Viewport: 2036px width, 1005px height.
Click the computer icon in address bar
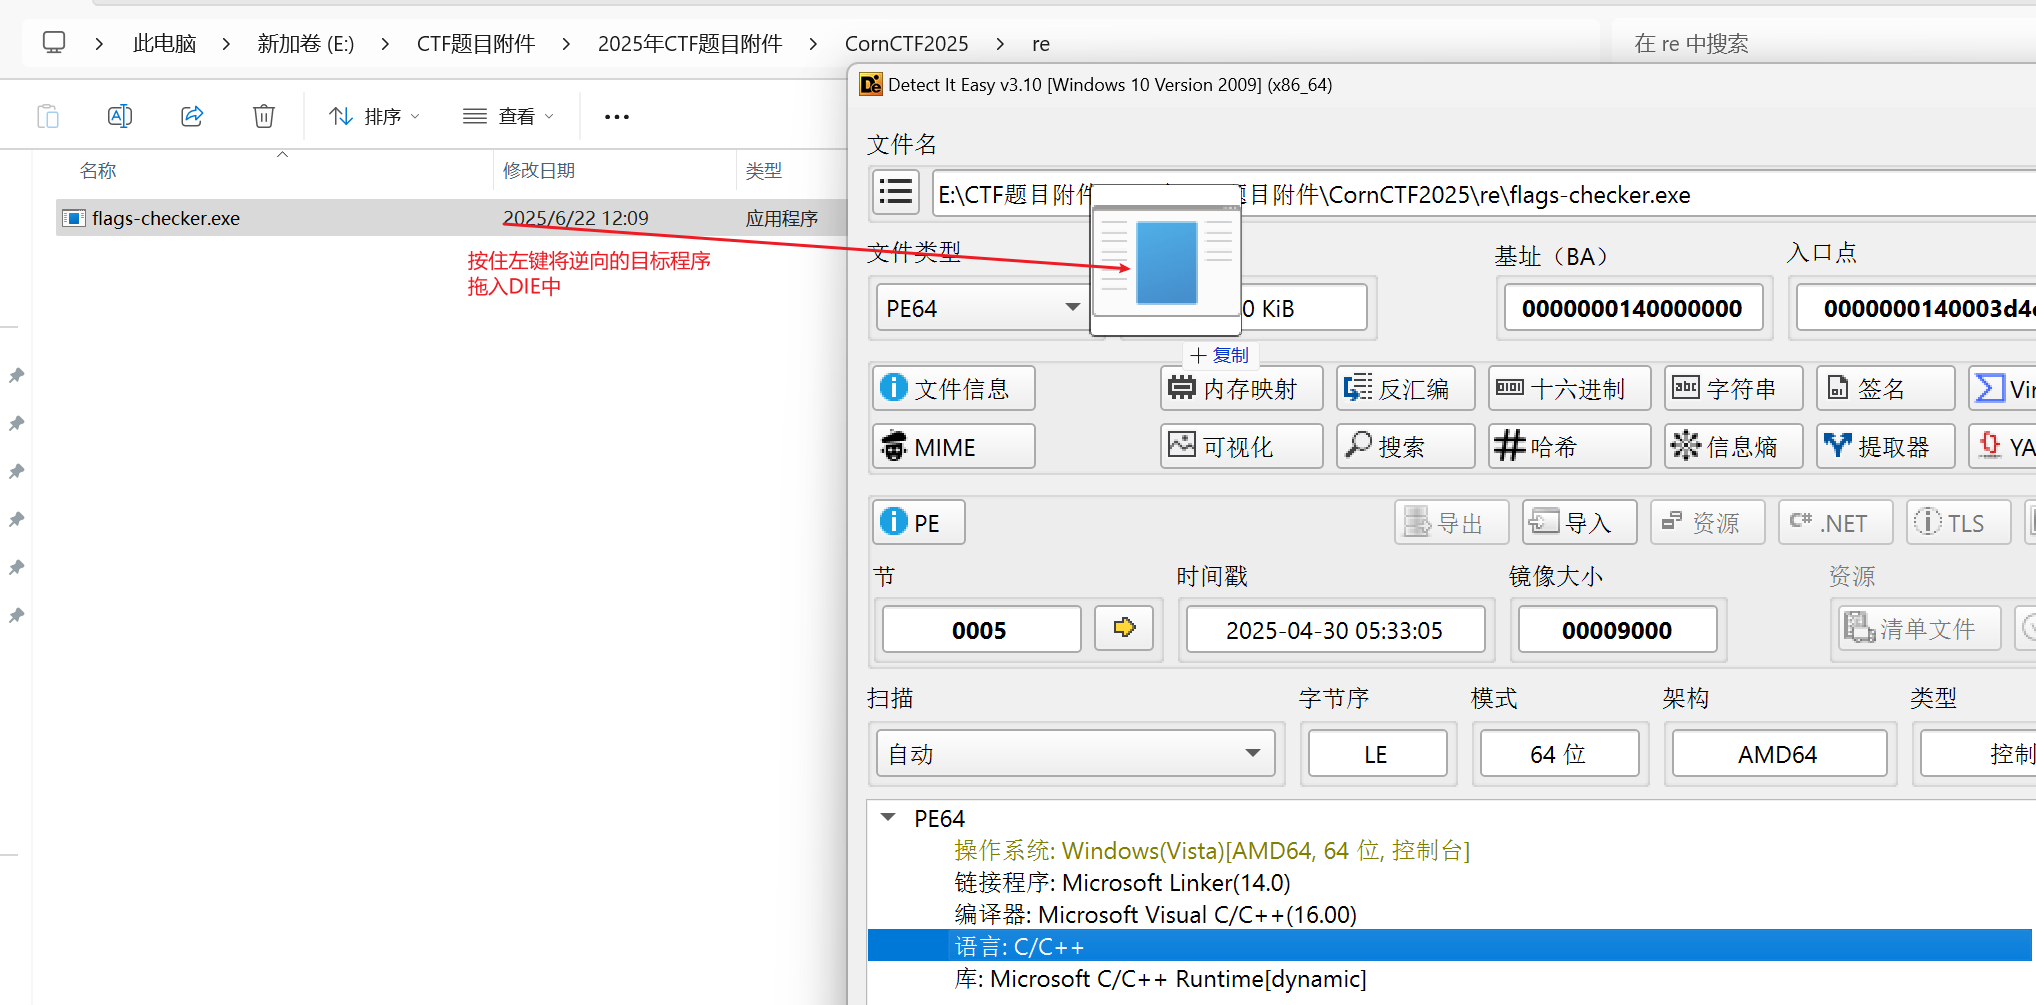(54, 42)
